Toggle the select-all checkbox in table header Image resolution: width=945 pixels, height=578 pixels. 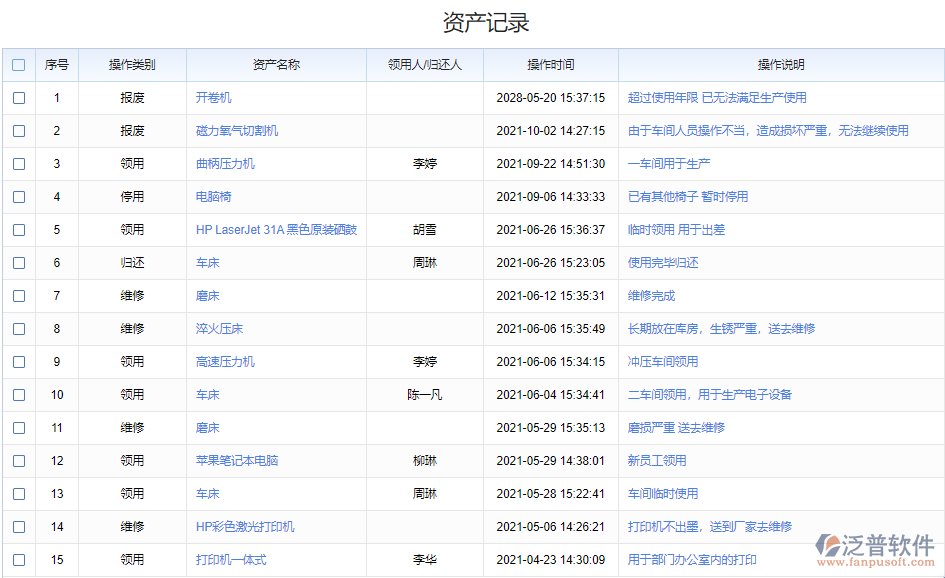click(x=18, y=64)
